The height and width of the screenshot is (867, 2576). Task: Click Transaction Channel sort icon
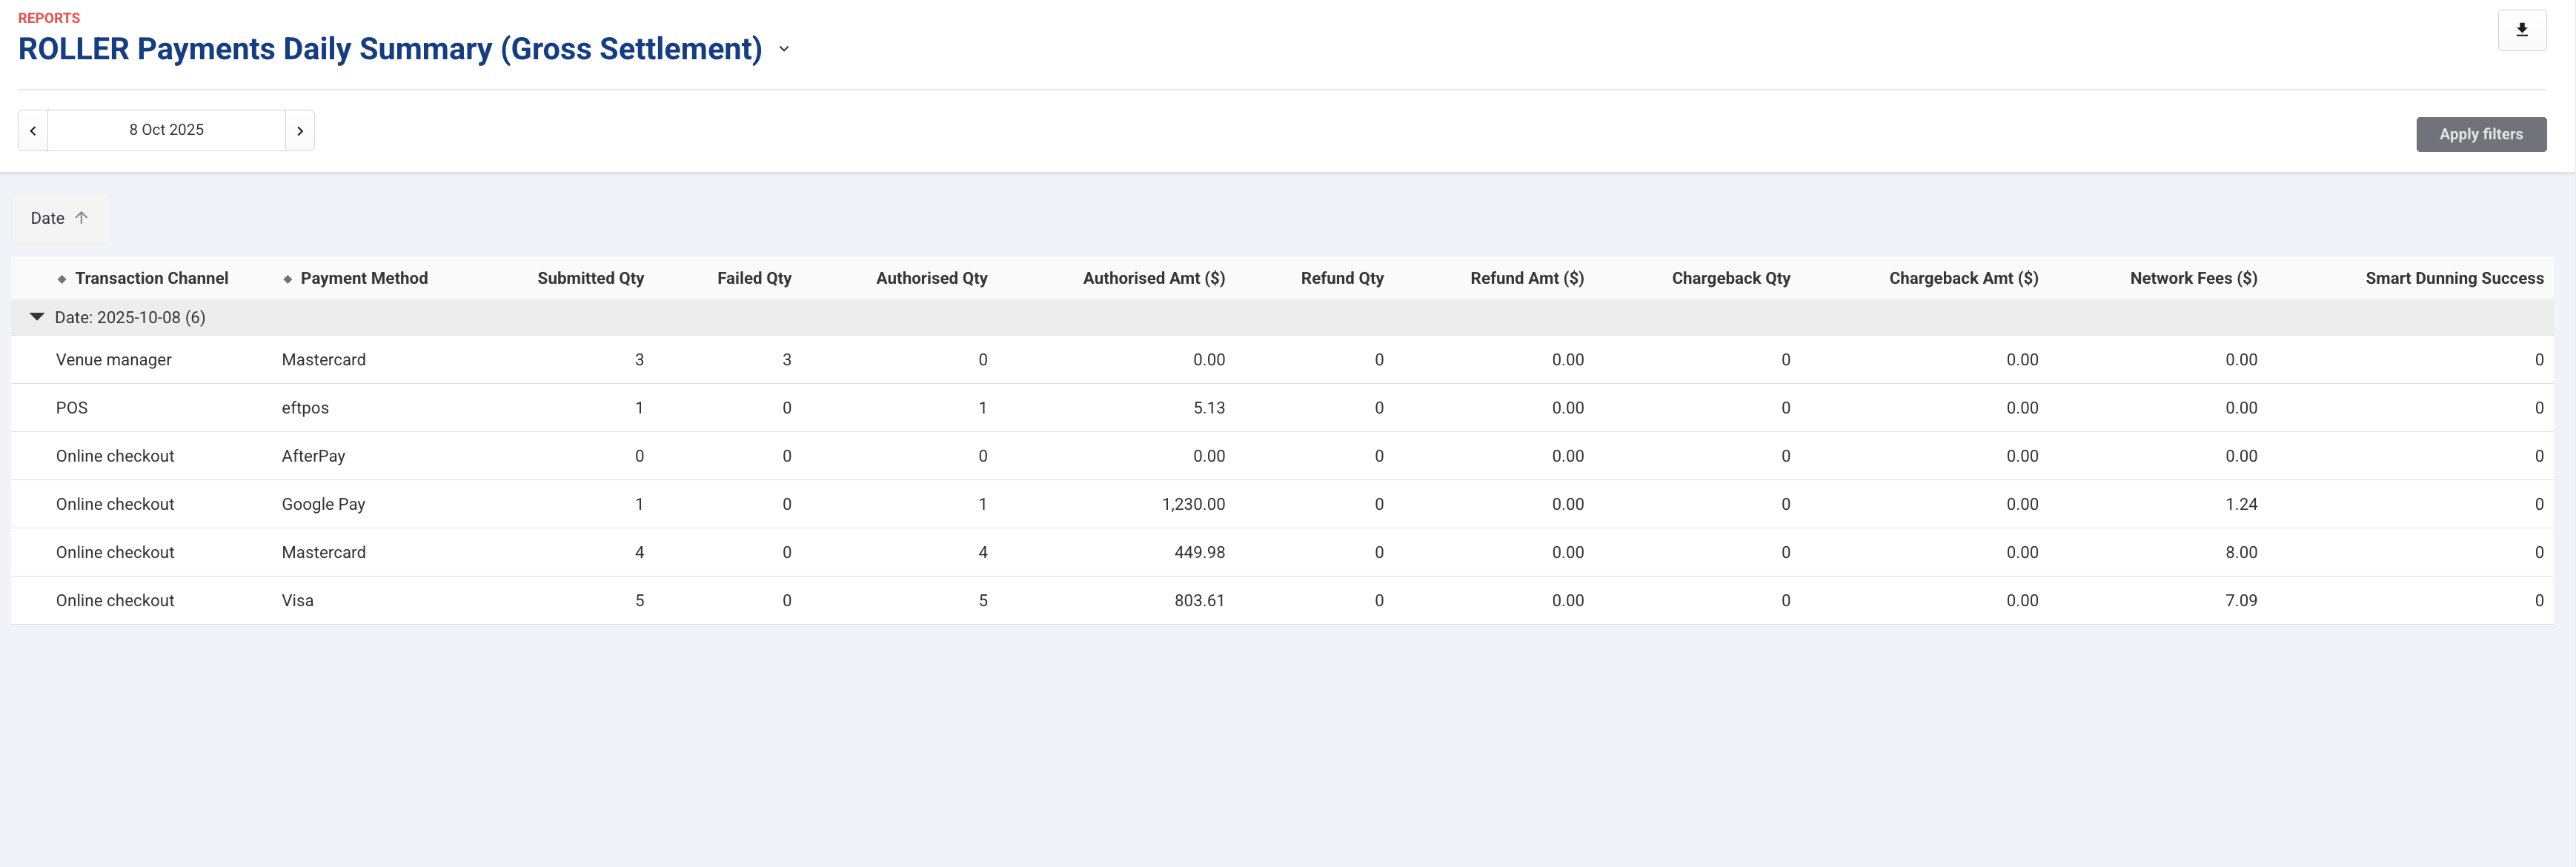point(62,279)
